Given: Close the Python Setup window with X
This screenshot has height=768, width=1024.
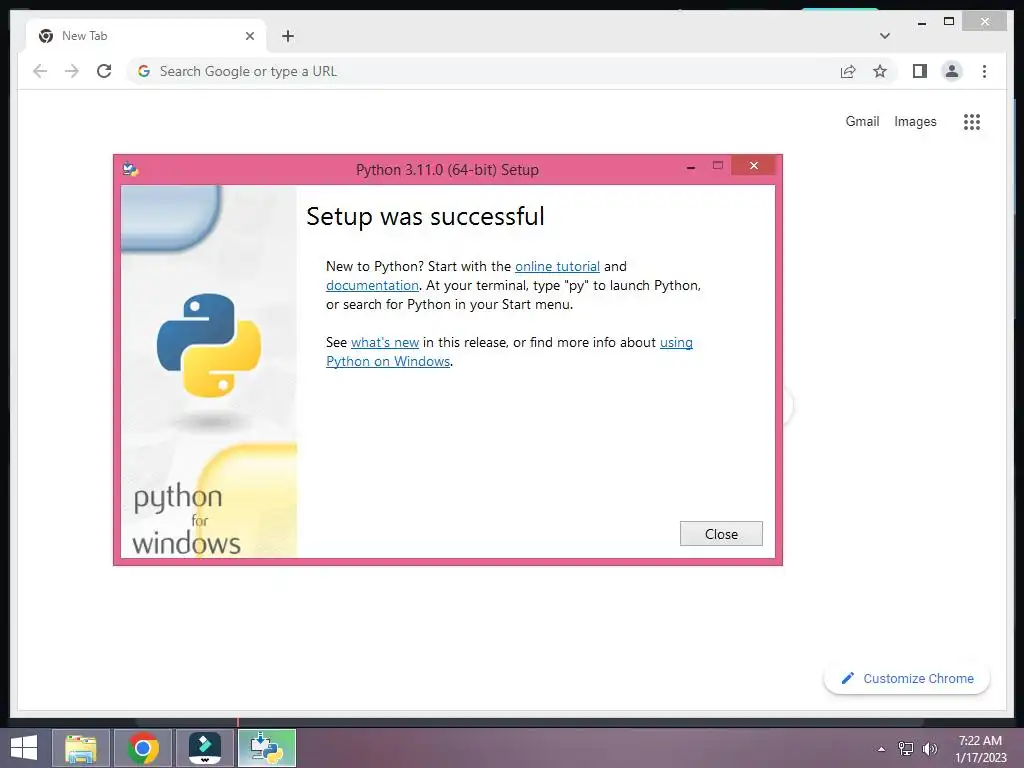Looking at the screenshot, I should [754, 166].
